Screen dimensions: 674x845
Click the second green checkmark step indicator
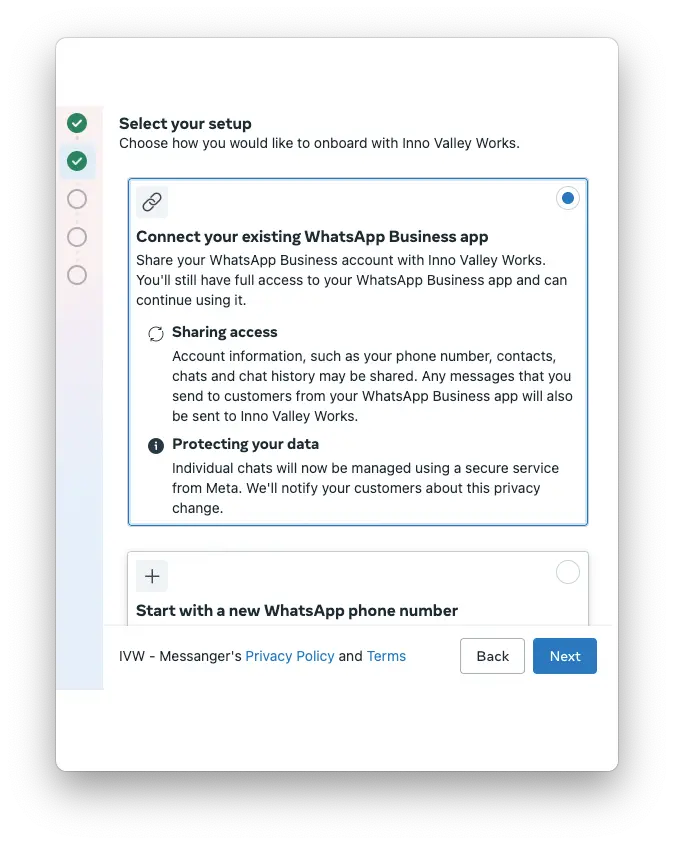77,161
